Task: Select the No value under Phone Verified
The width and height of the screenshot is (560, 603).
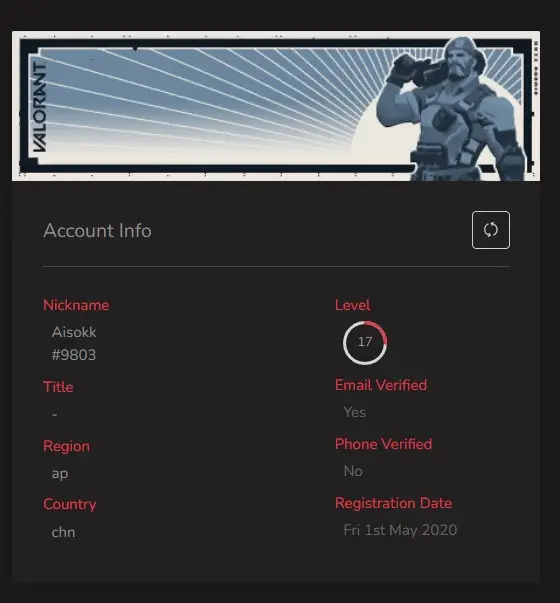Action: click(353, 471)
